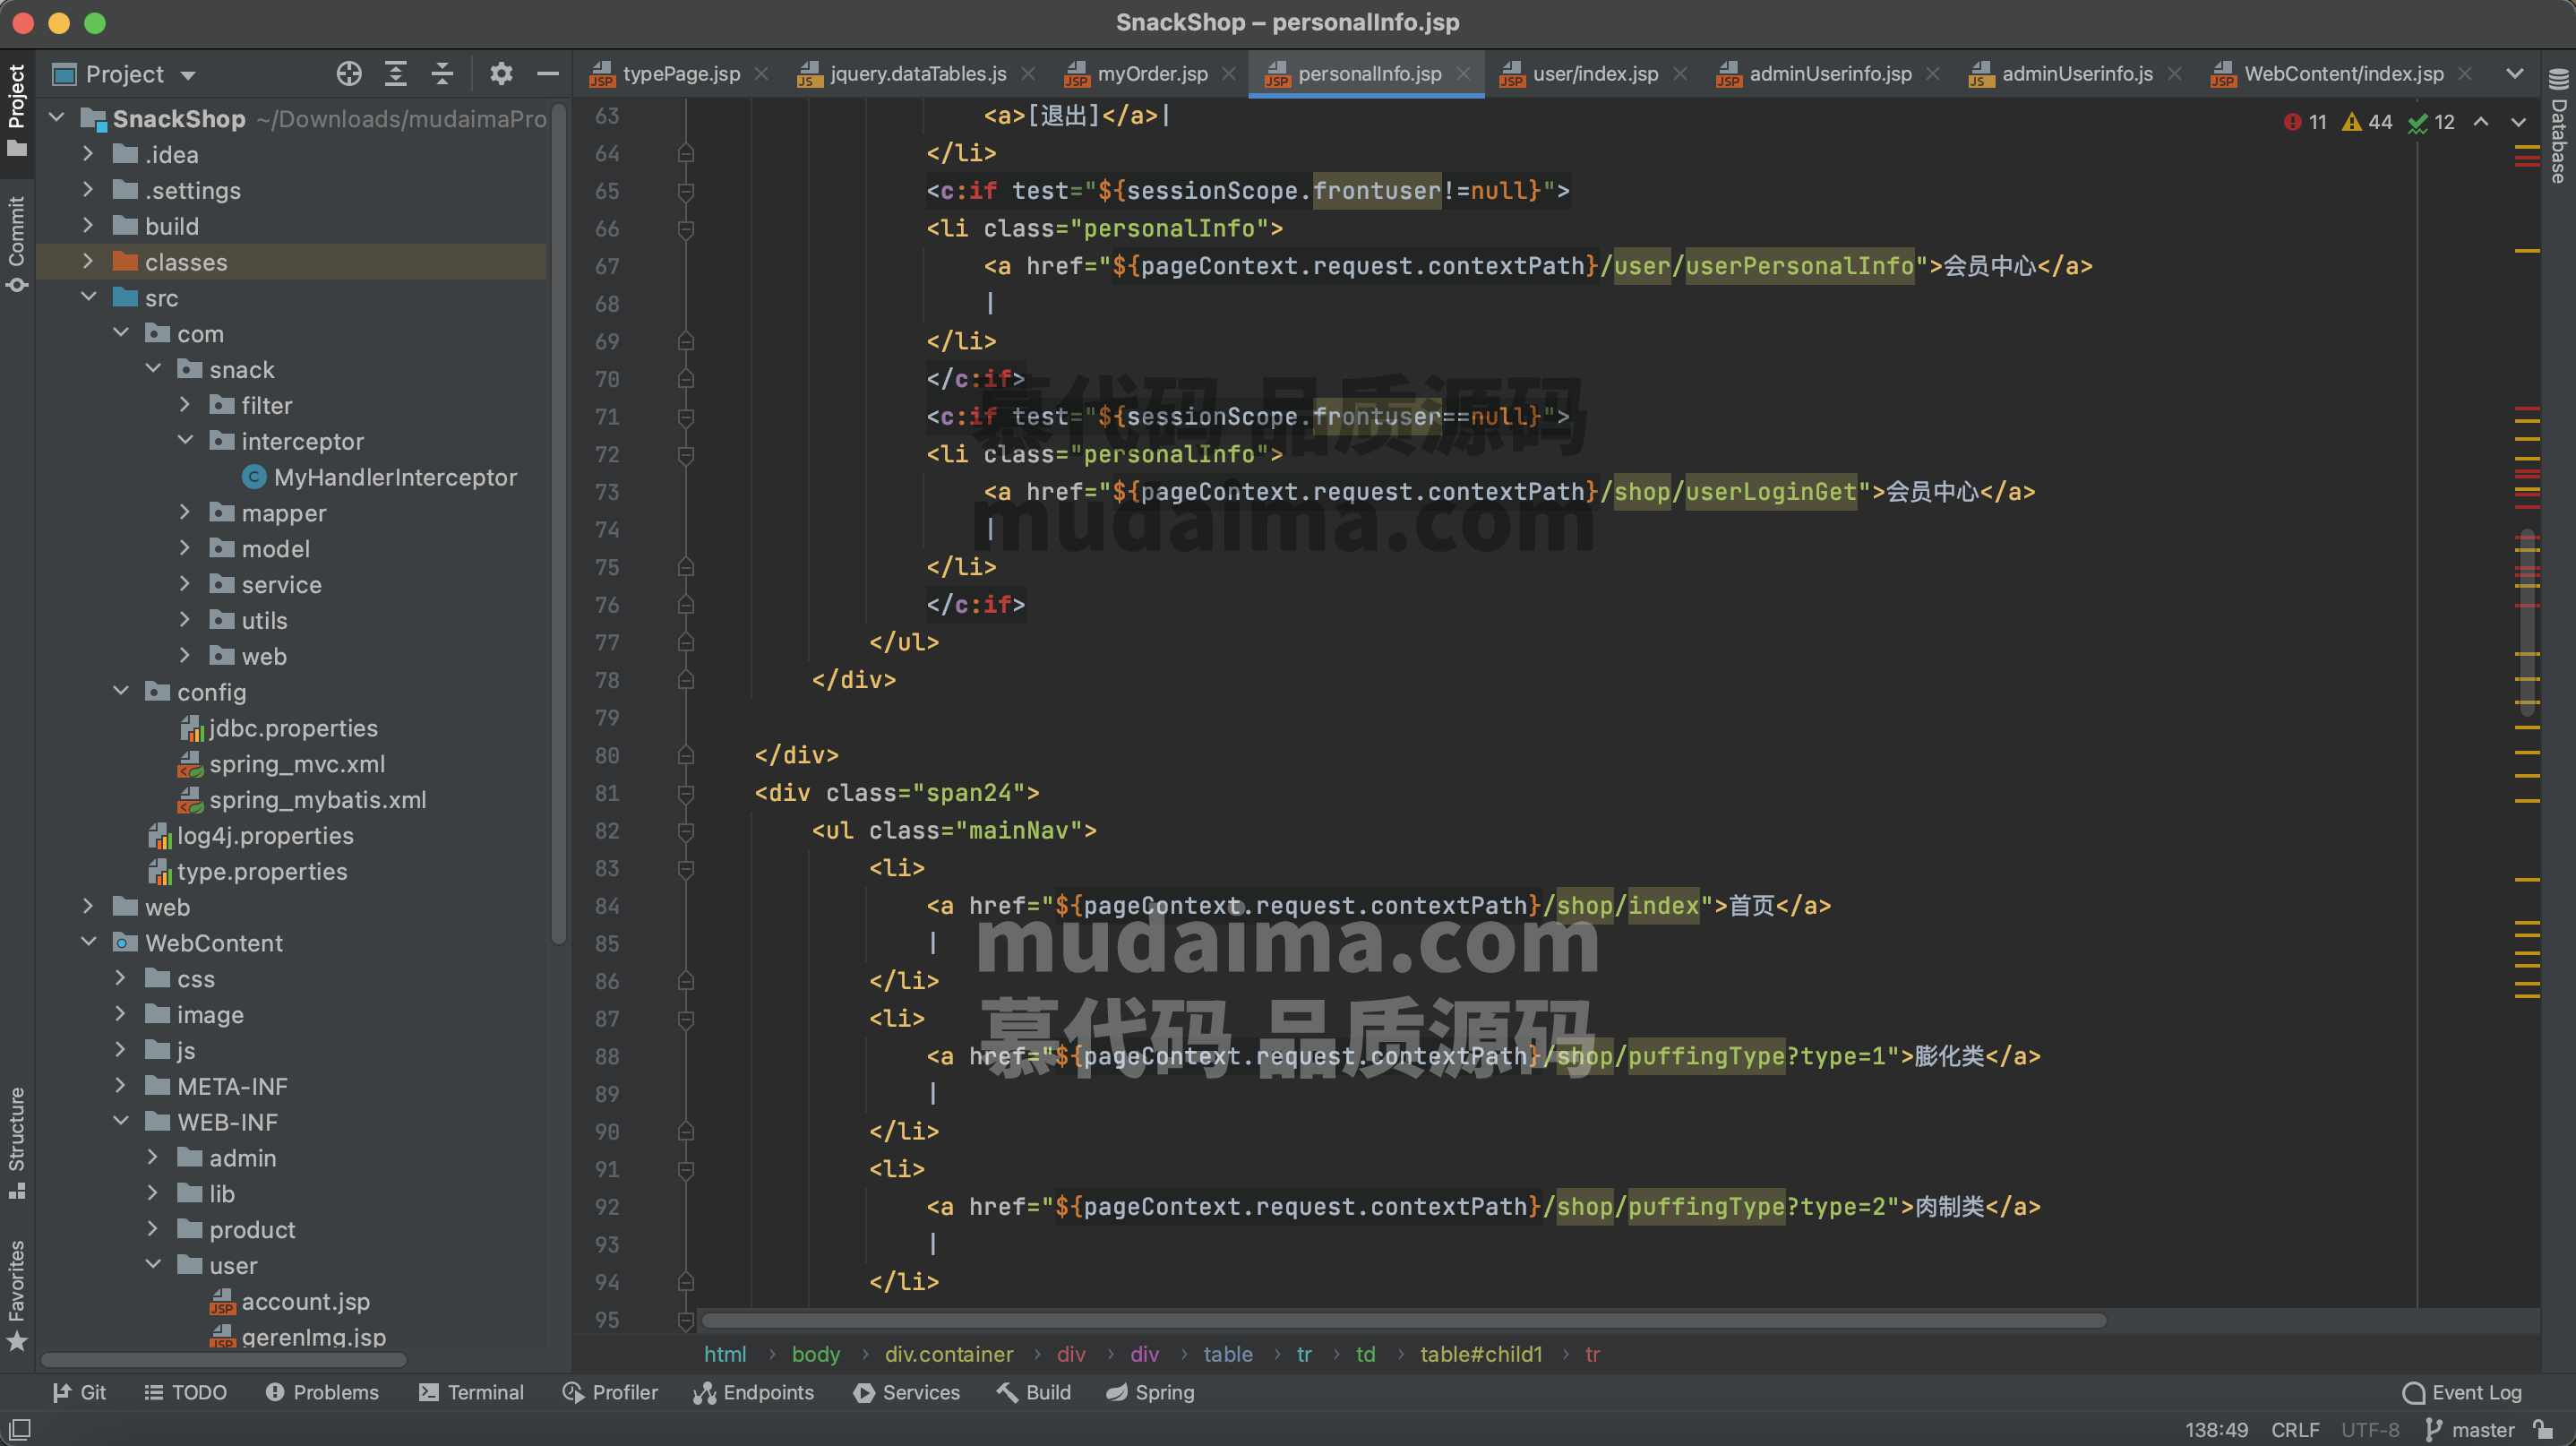2576x1446 pixels.
Task: Open the Commit tool window side tab
Action: [x=17, y=244]
